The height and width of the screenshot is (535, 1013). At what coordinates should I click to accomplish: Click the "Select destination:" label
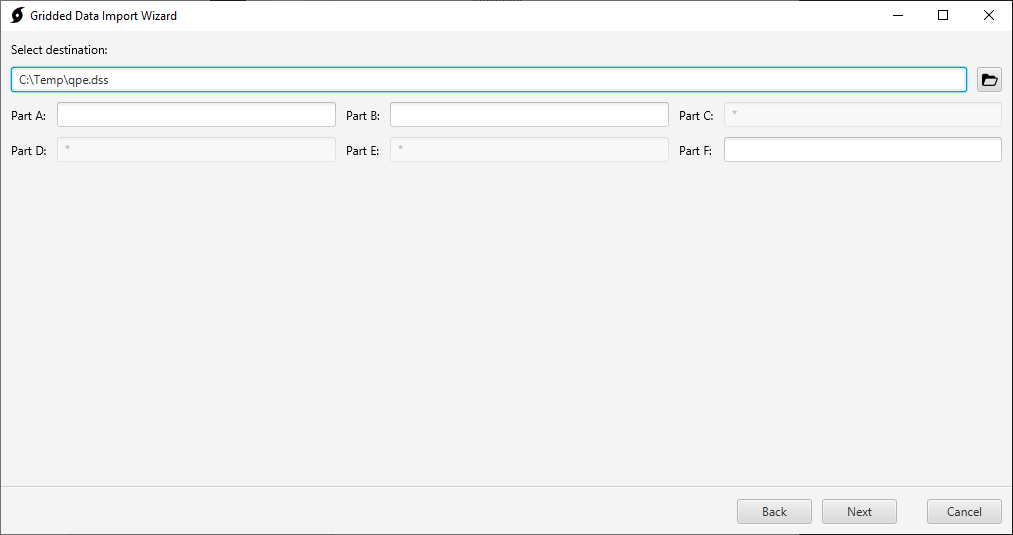(x=59, y=50)
